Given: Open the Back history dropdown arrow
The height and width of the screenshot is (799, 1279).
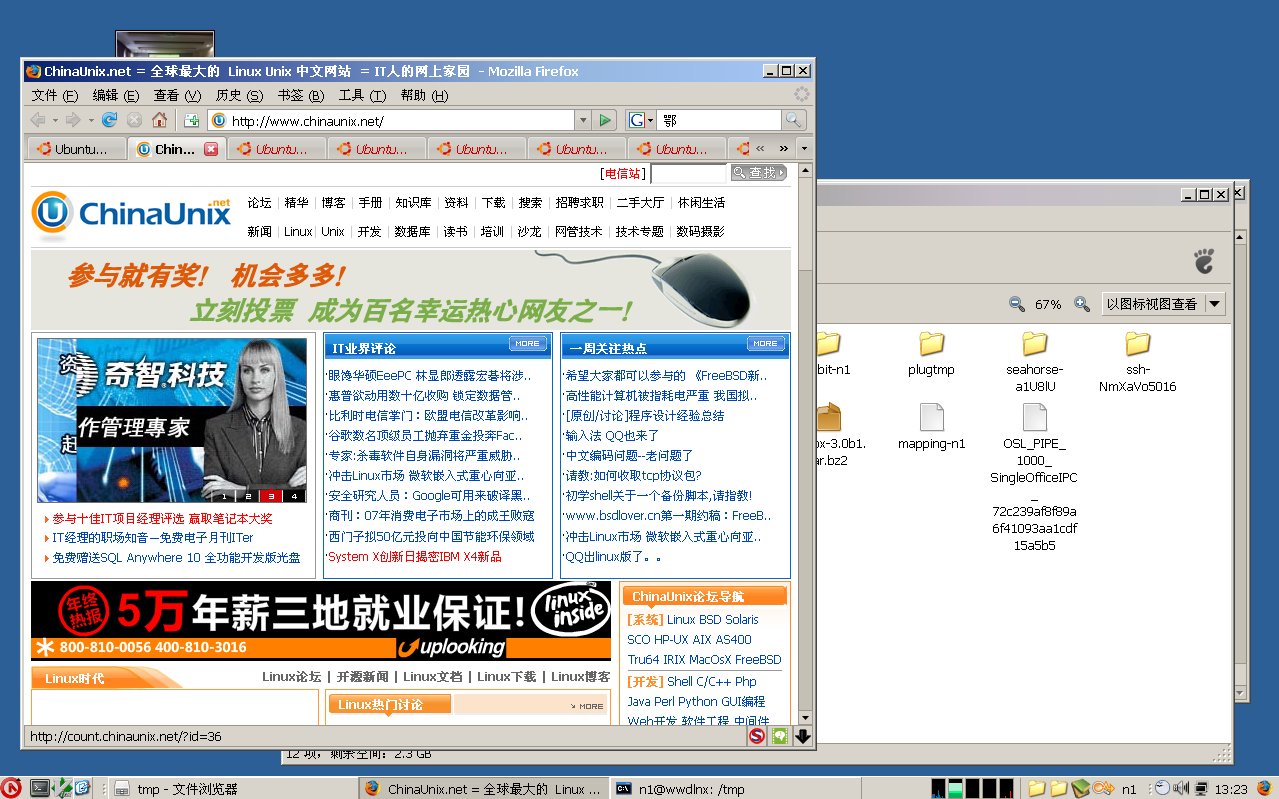Looking at the screenshot, I should pos(54,120).
